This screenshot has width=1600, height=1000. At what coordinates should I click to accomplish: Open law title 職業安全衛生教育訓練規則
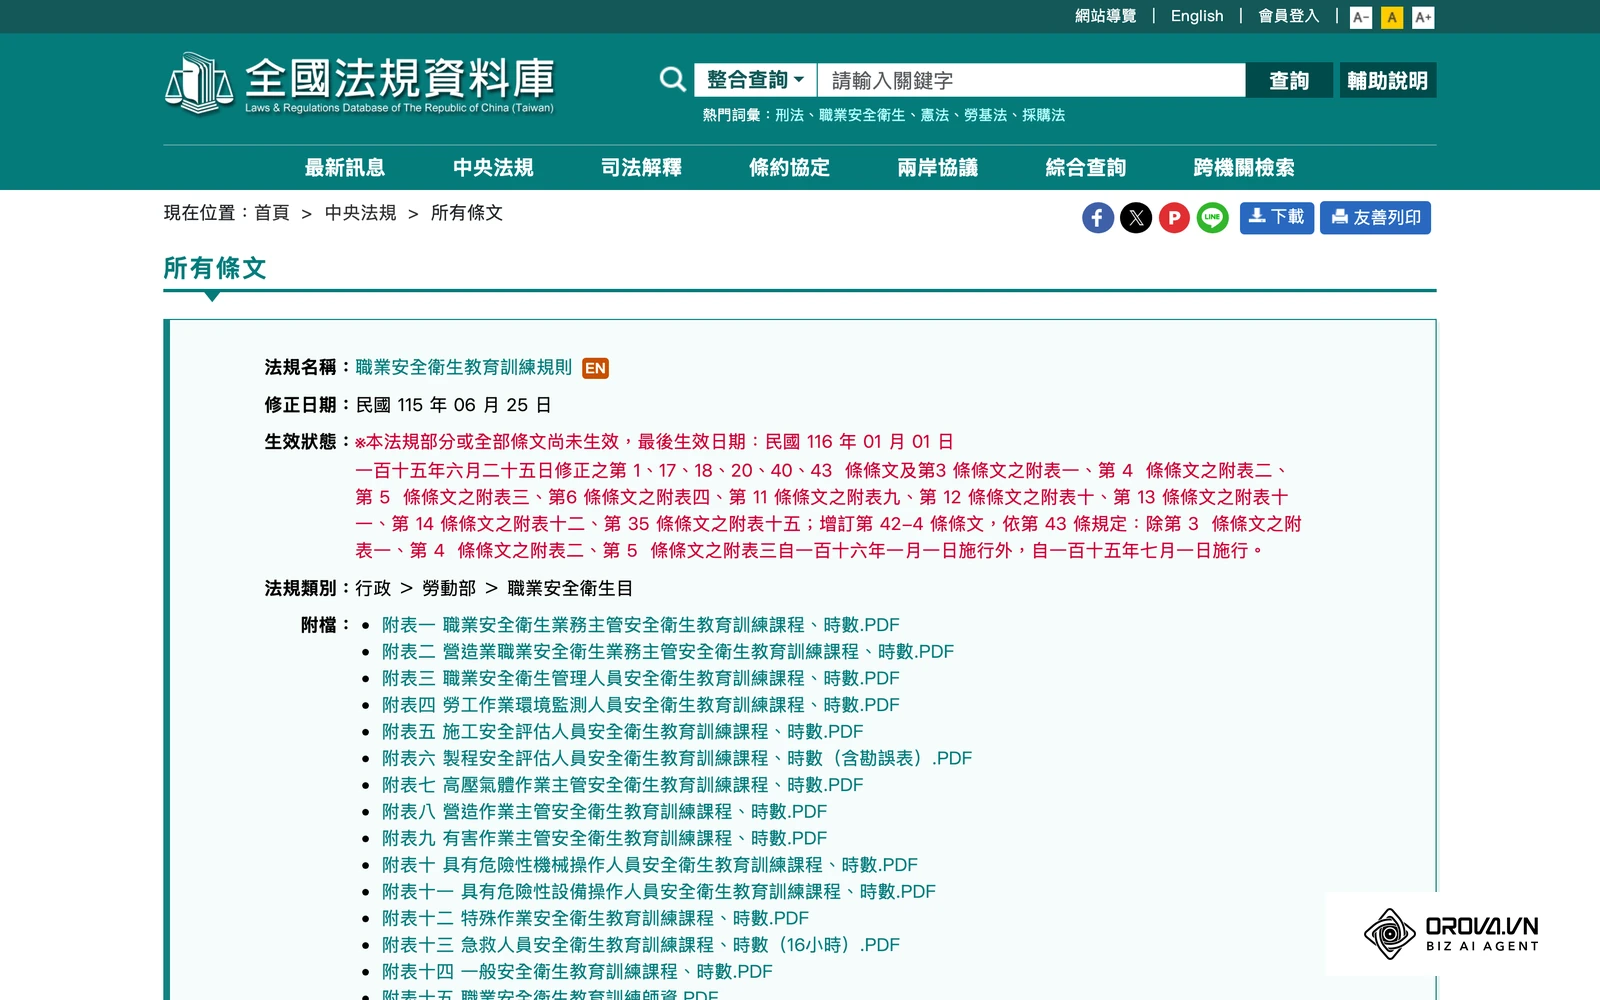tap(463, 367)
